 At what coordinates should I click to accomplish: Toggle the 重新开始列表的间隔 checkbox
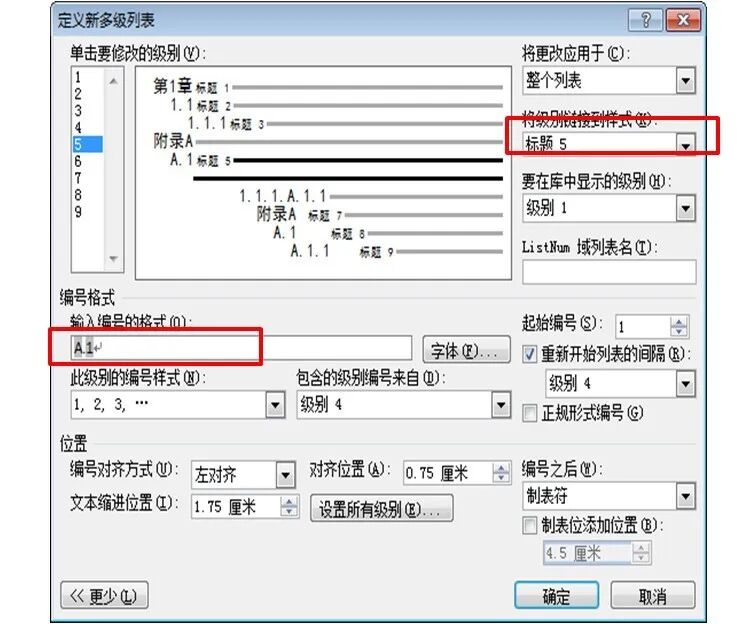531,353
